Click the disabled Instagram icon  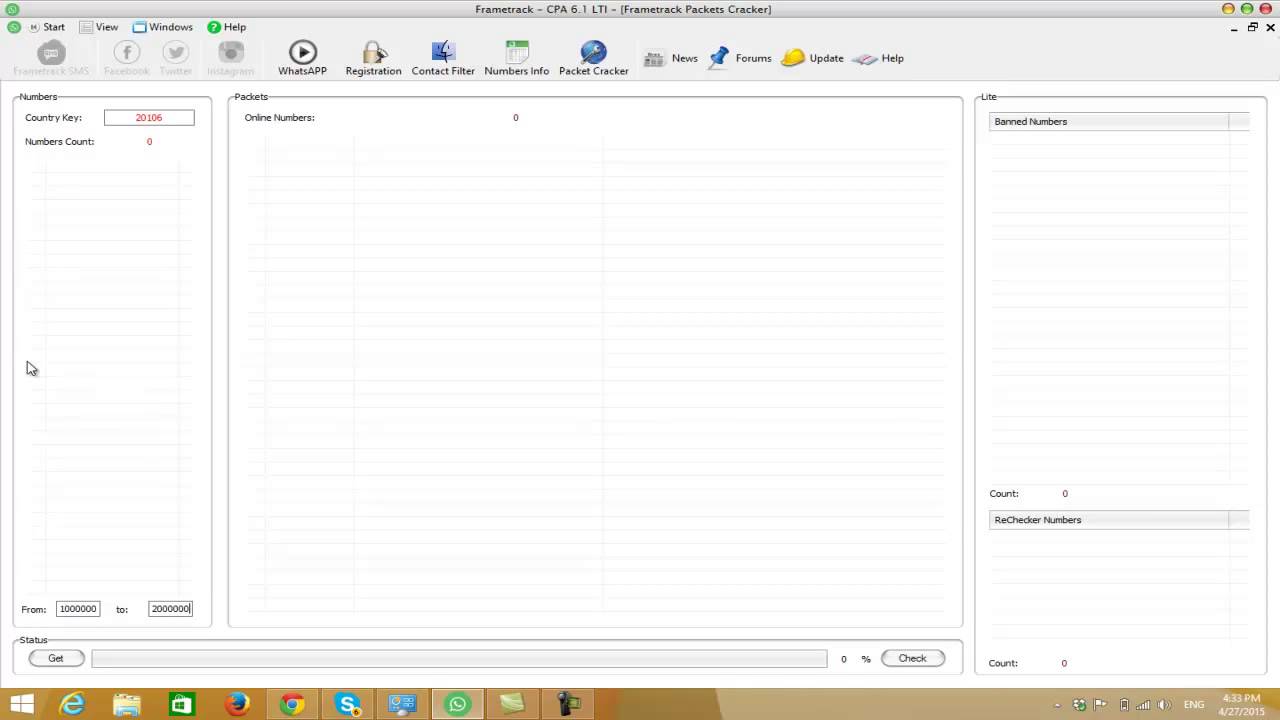tap(231, 58)
